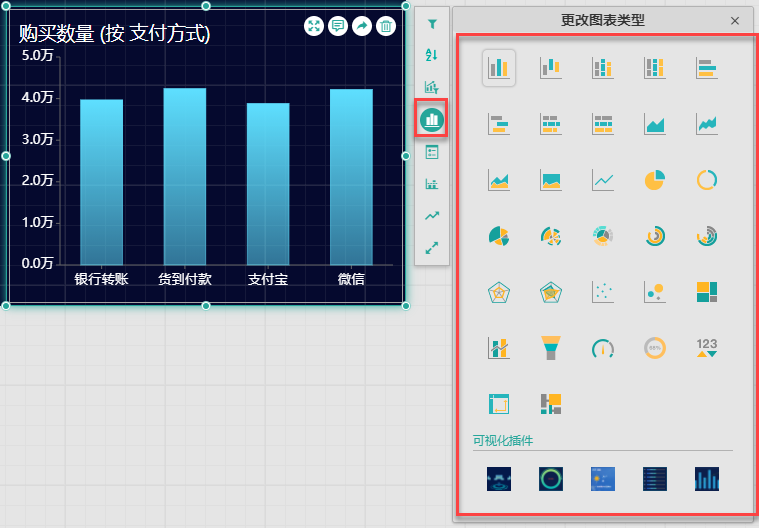Select the jagged area chart type

point(707,124)
